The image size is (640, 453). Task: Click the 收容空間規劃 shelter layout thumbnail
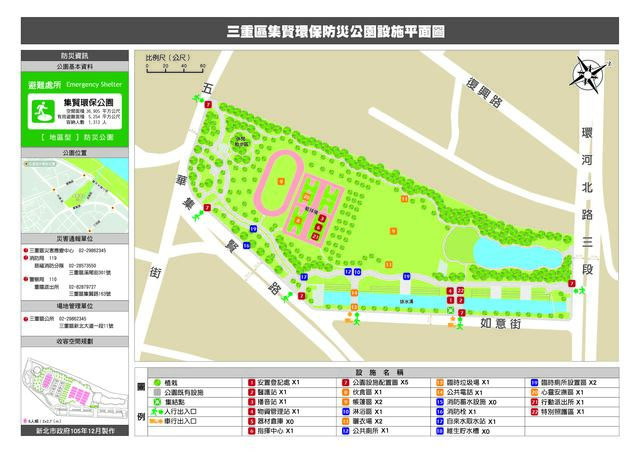click(x=75, y=386)
